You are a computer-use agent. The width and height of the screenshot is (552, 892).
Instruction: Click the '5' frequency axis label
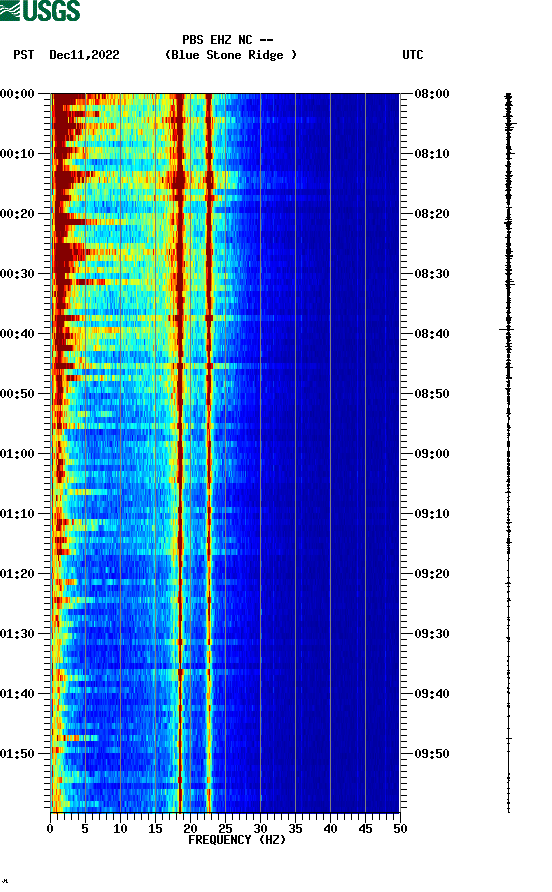(85, 829)
